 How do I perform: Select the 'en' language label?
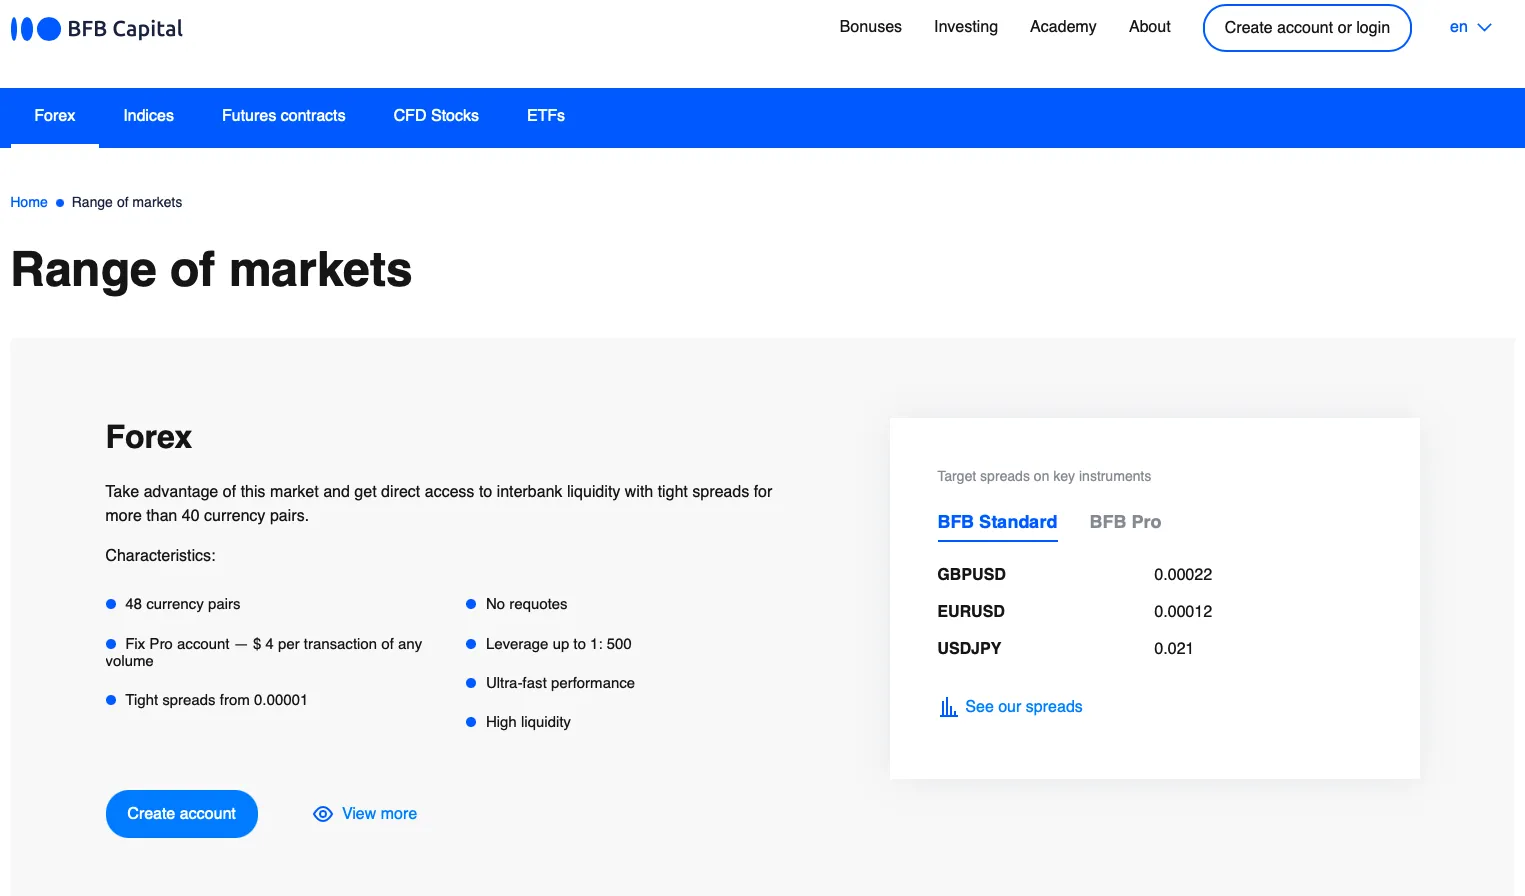[1459, 27]
